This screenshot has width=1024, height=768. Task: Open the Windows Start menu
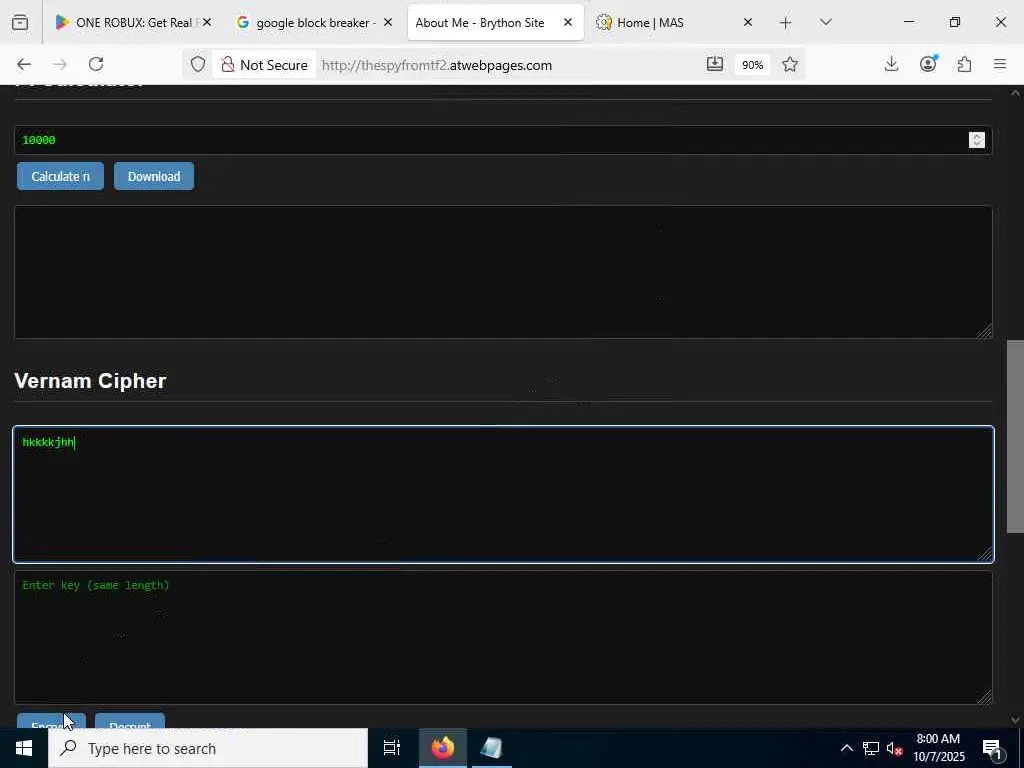click(x=24, y=748)
